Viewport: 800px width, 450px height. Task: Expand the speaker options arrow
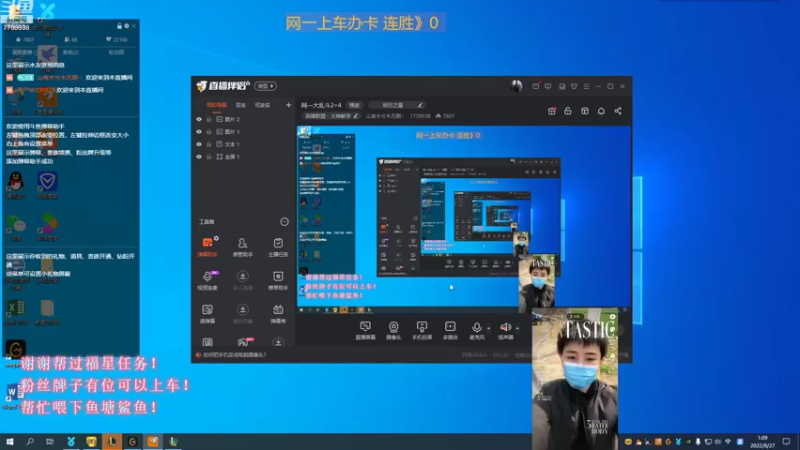pos(517,328)
